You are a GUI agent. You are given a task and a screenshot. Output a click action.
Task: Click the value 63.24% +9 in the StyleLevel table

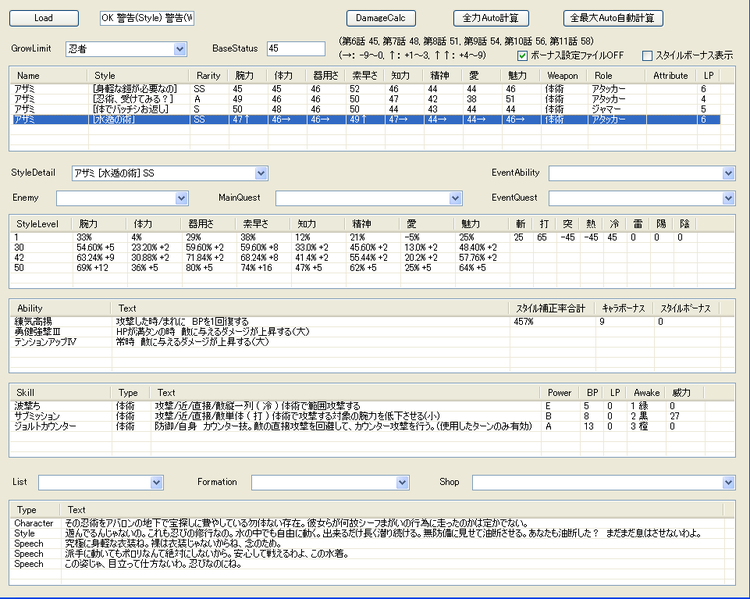pyautogui.click(x=95, y=258)
